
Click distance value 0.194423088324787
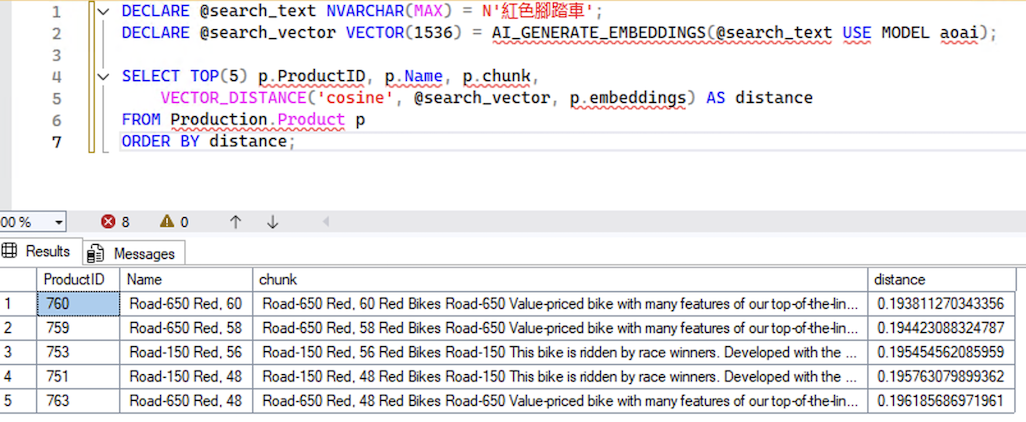pos(942,328)
